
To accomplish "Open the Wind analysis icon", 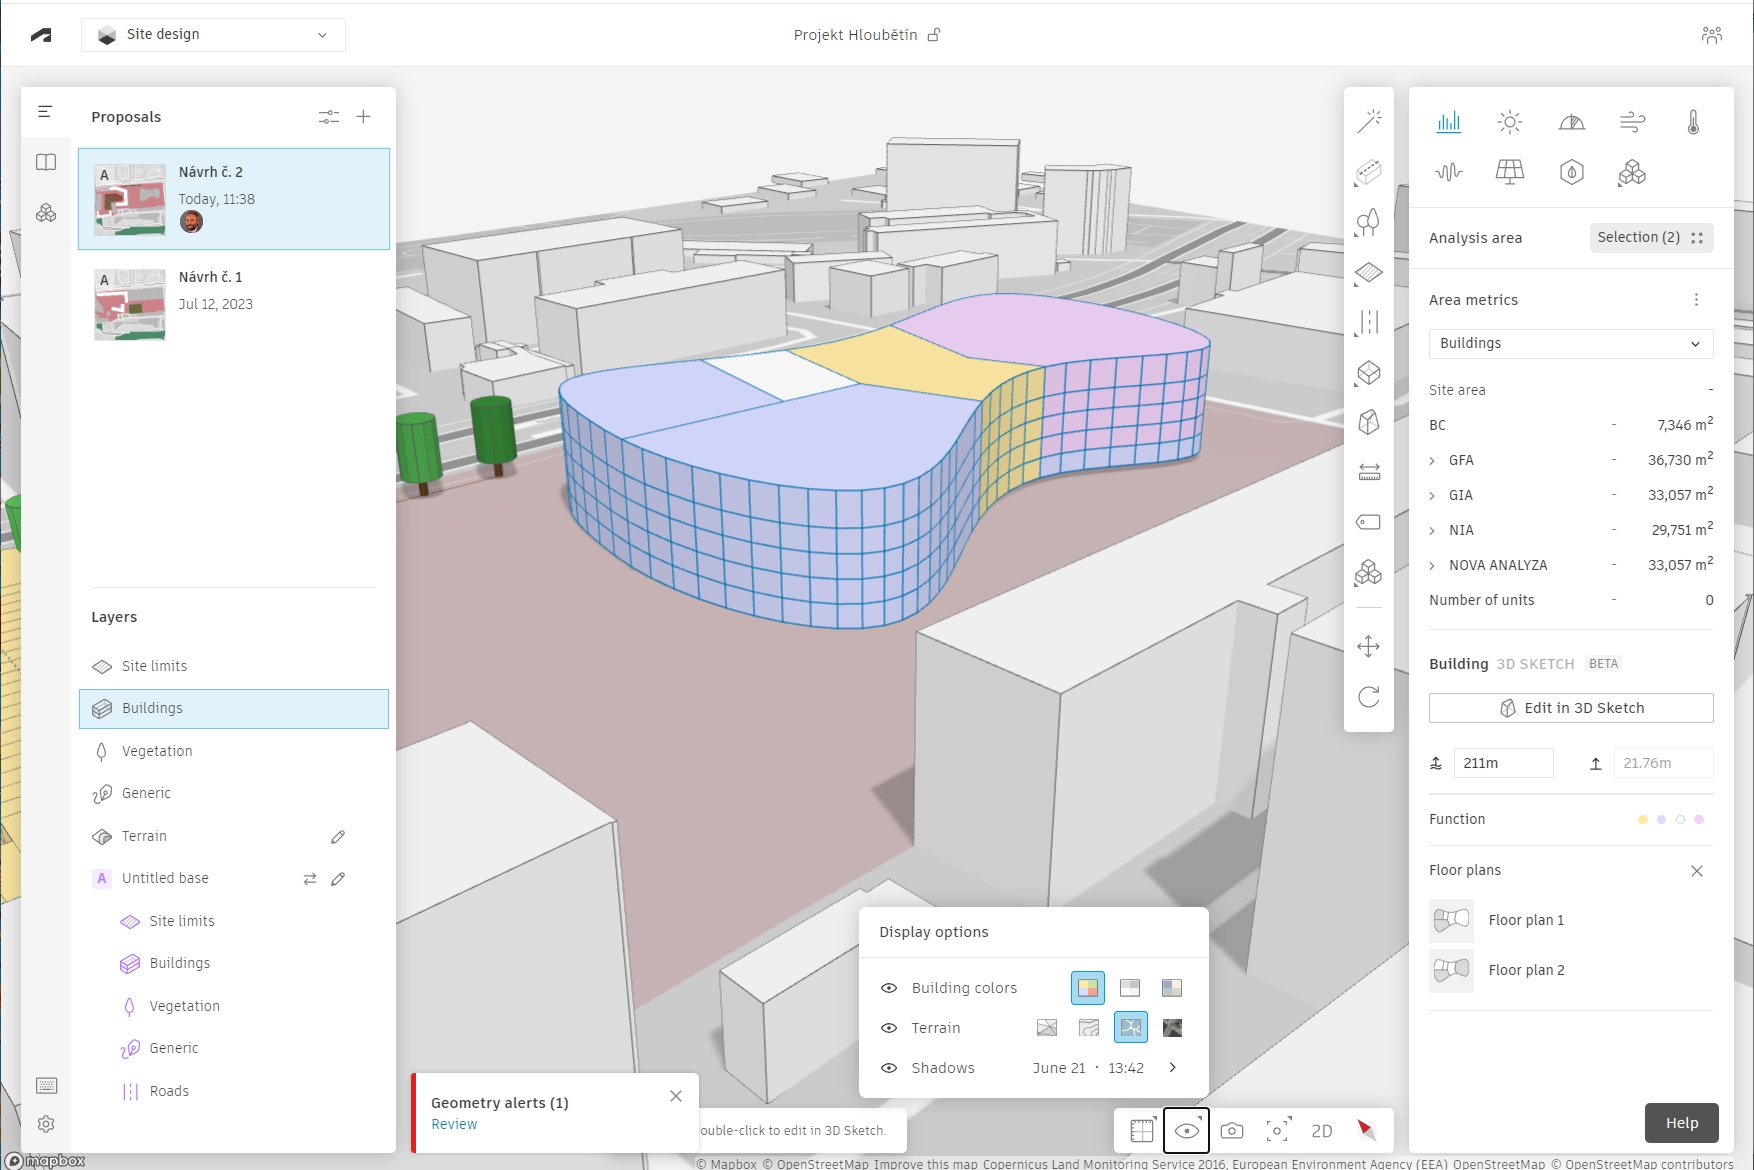I will pyautogui.click(x=1632, y=122).
